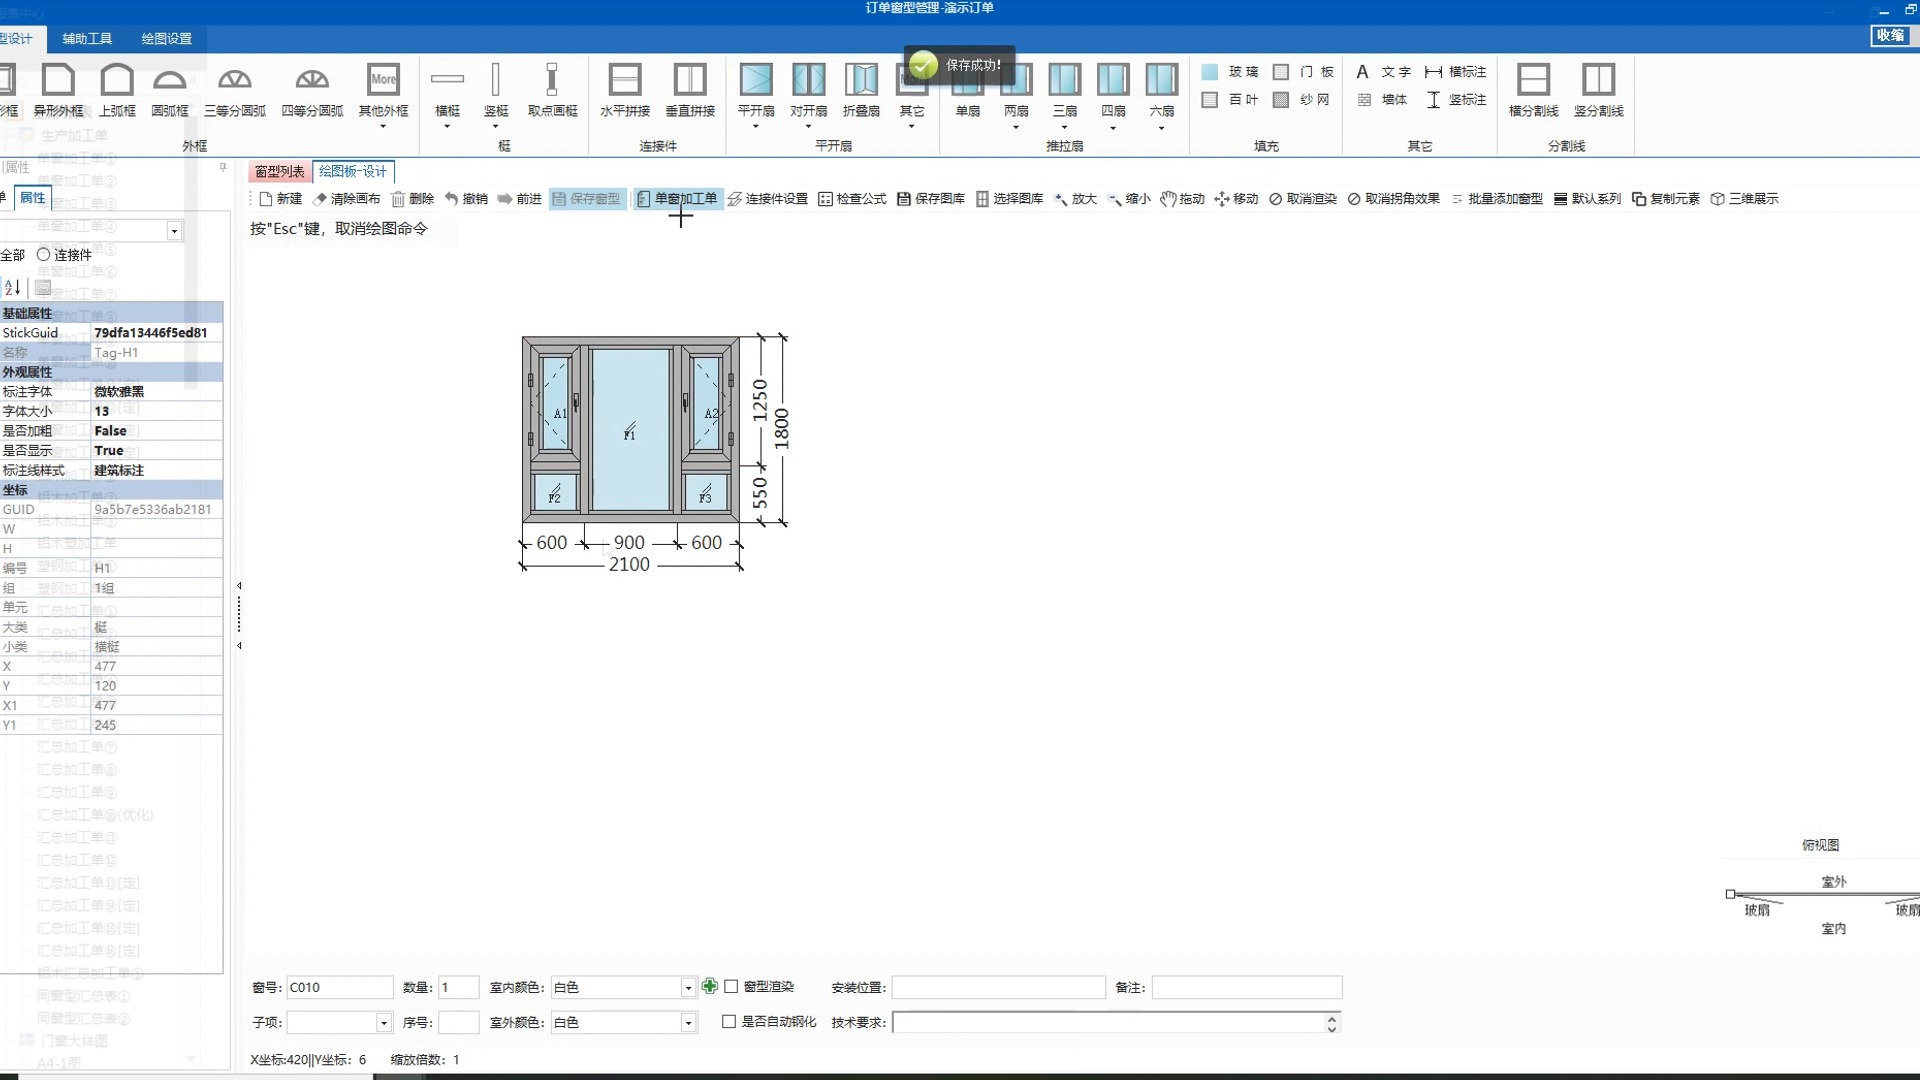Select the 连接件 radio button

43,255
